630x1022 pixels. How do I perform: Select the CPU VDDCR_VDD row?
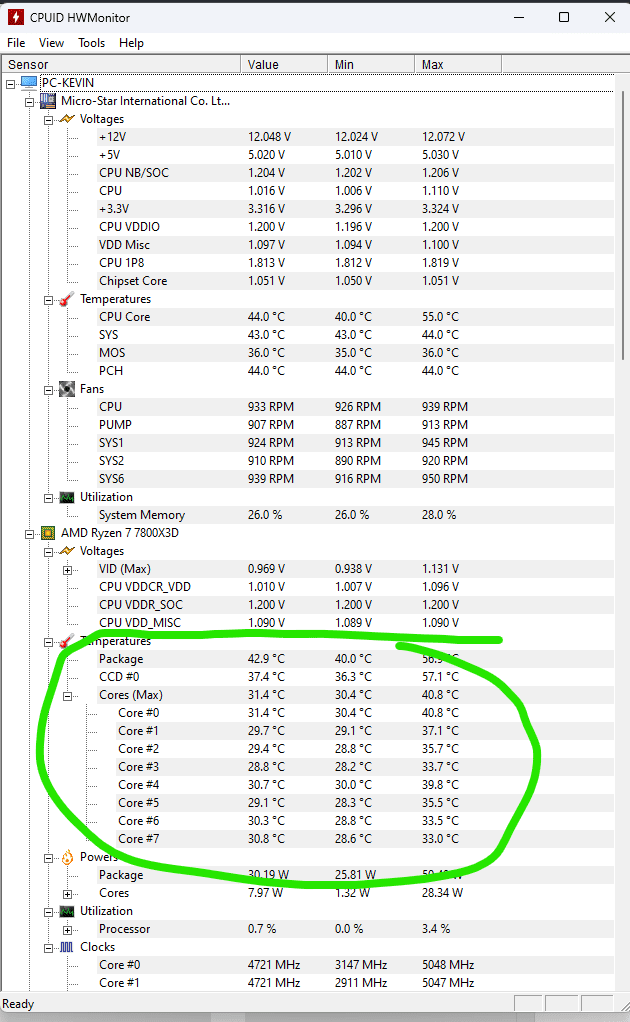[355, 587]
